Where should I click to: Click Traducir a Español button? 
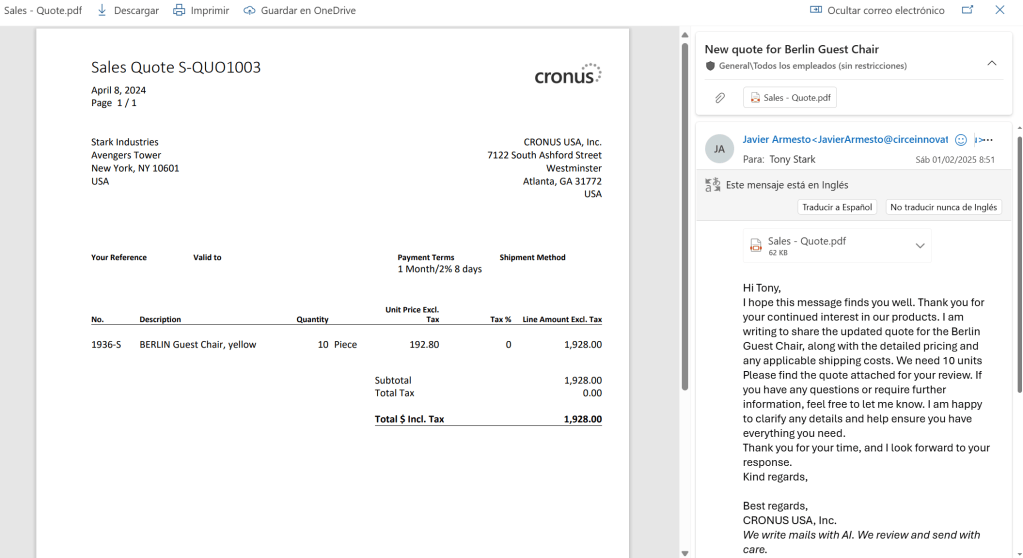pyautogui.click(x=837, y=207)
